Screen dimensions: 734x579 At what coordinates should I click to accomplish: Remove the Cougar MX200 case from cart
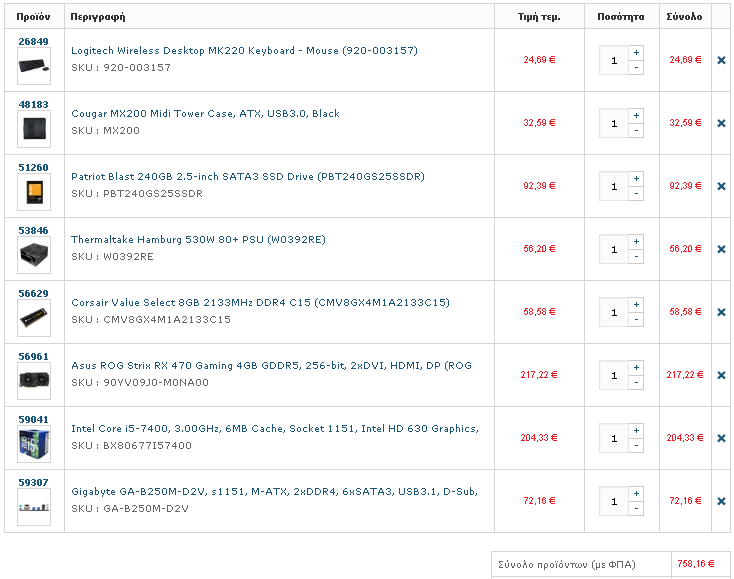[x=721, y=123]
